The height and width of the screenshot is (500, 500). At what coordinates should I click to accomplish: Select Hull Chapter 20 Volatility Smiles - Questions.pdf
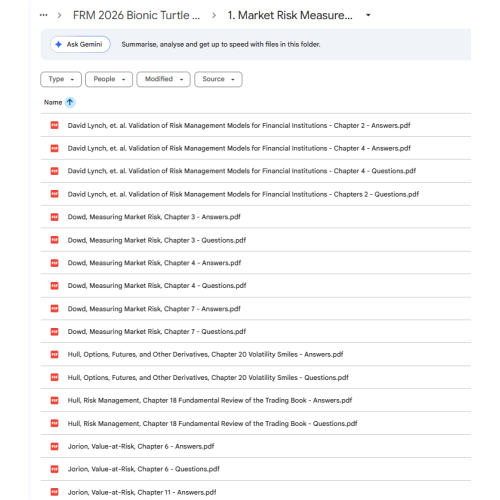(208, 377)
